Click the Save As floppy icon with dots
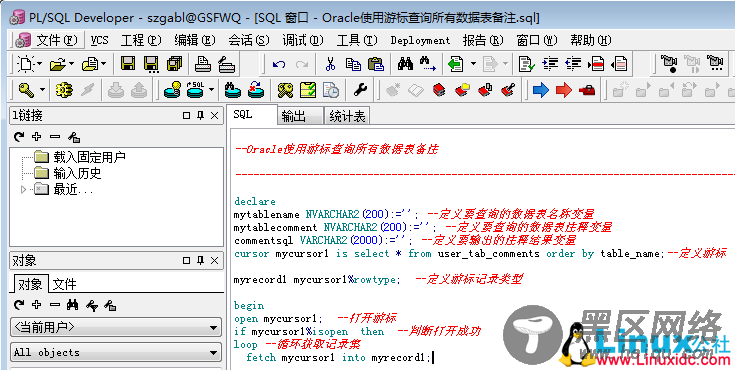The width and height of the screenshot is (735, 370). (x=151, y=64)
